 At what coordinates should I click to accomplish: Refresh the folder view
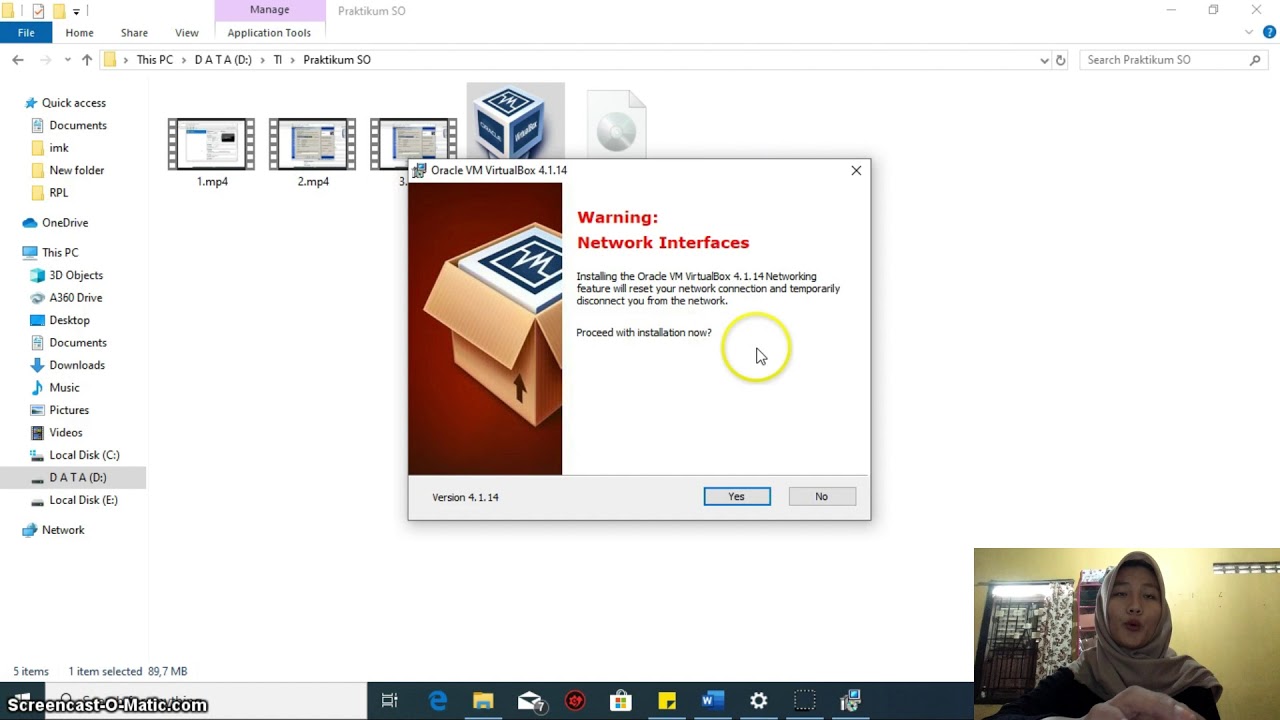click(1061, 60)
